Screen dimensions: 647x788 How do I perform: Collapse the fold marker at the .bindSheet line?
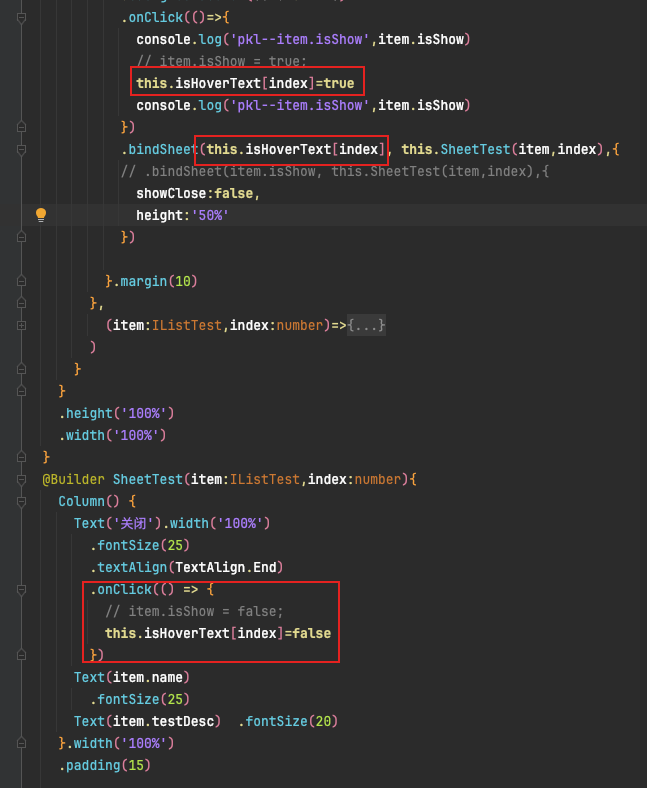pyautogui.click(x=22, y=149)
